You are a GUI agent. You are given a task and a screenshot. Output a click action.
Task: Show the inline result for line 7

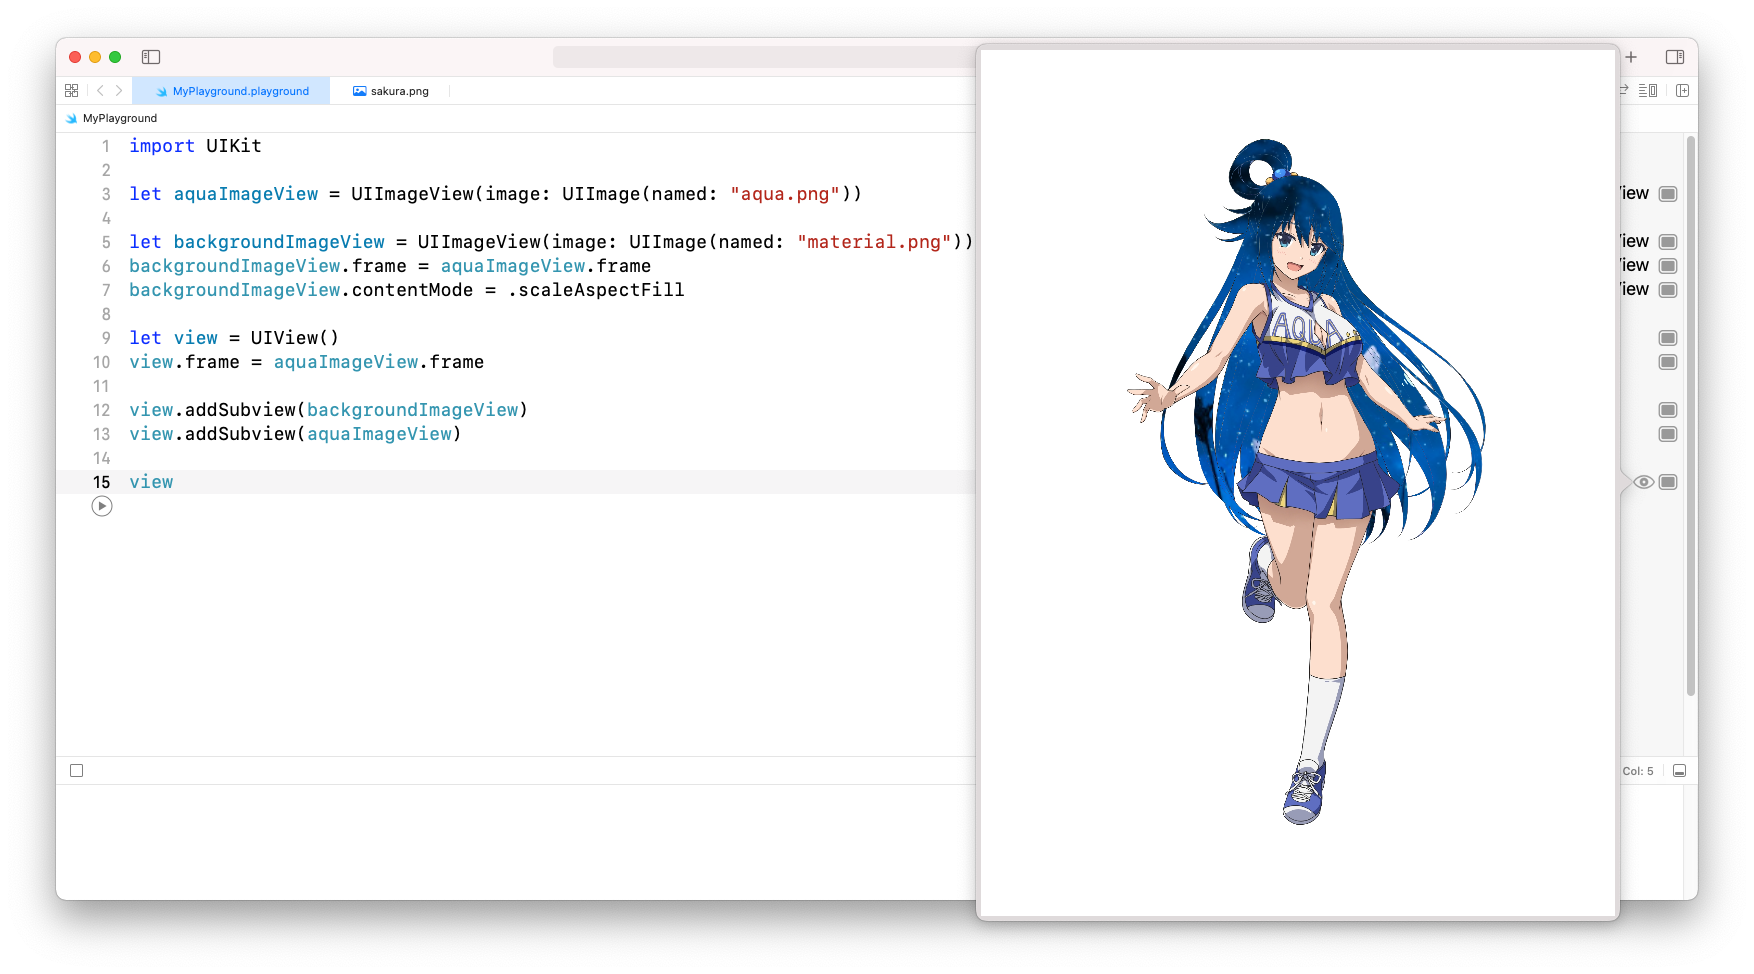(x=1668, y=290)
